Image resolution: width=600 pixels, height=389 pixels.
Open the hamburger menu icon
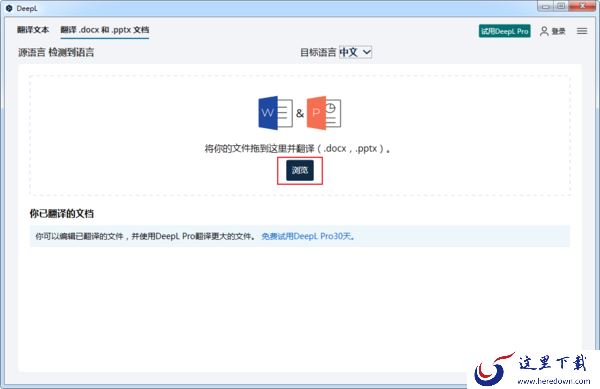point(582,31)
